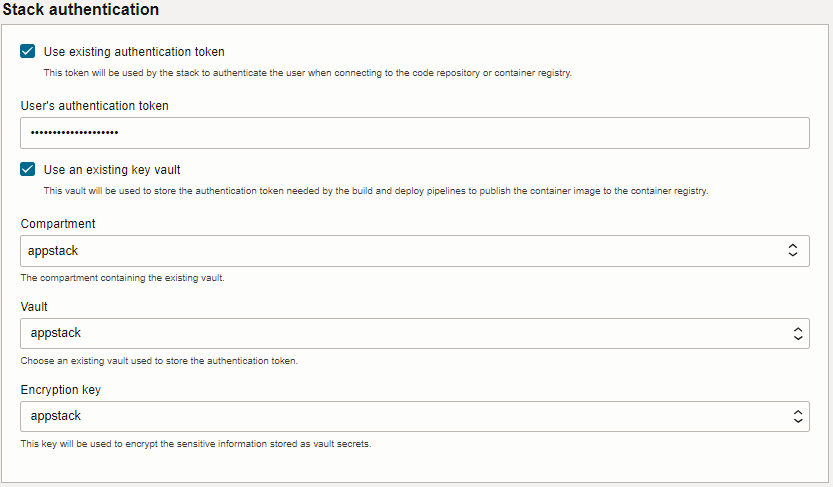This screenshot has height=487, width=833.
Task: Click the help text about compartment containing the vault
Action: tap(122, 278)
